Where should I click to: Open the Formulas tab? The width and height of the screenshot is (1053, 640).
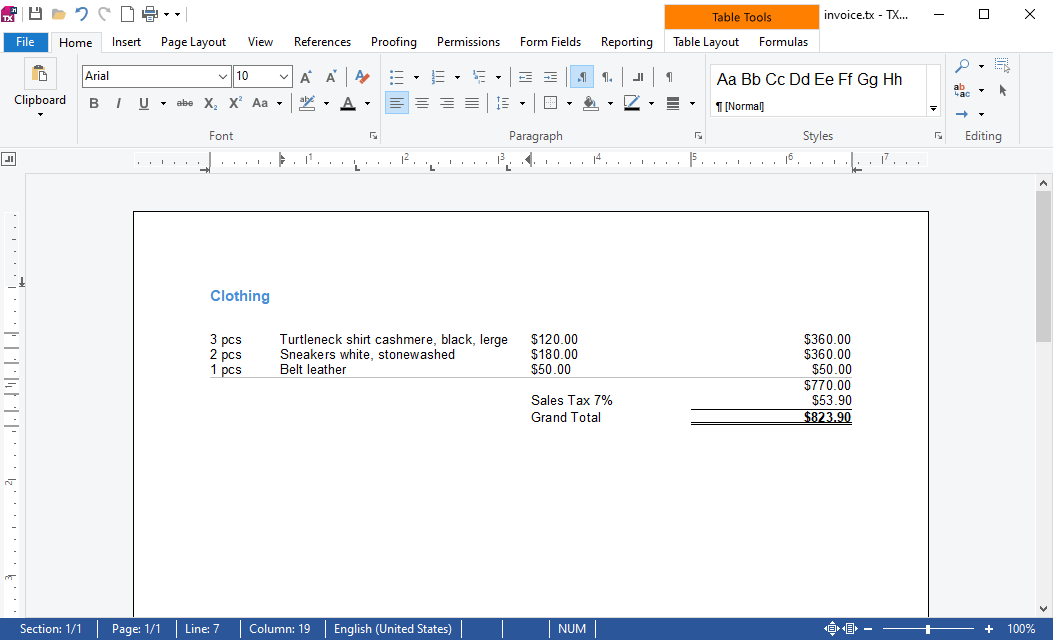(x=783, y=42)
